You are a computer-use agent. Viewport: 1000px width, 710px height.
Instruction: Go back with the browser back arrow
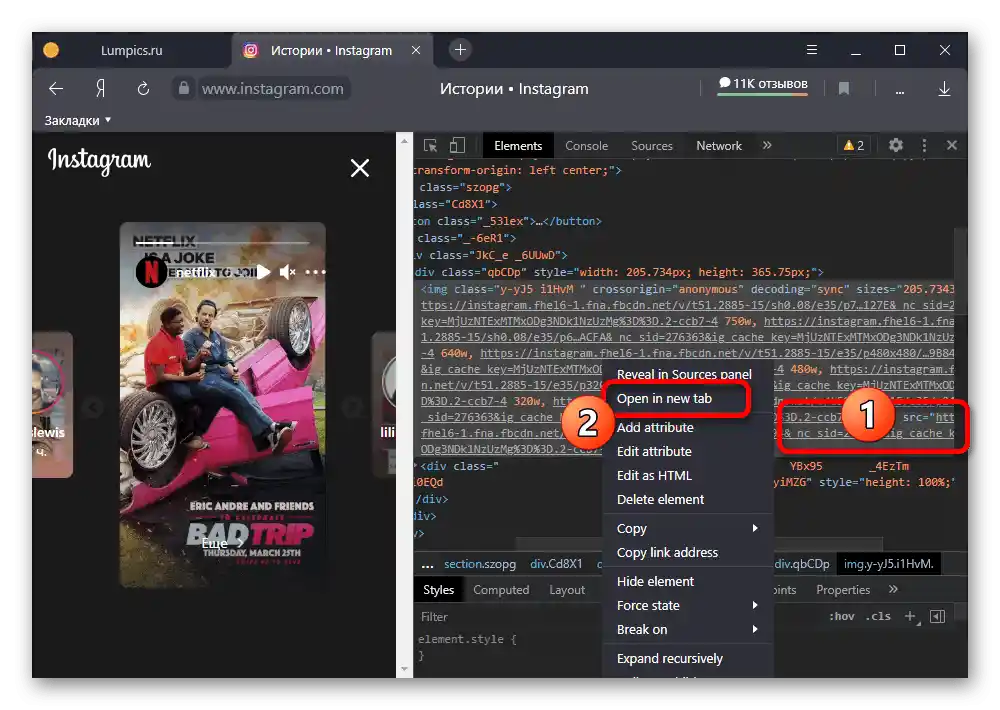[x=56, y=89]
